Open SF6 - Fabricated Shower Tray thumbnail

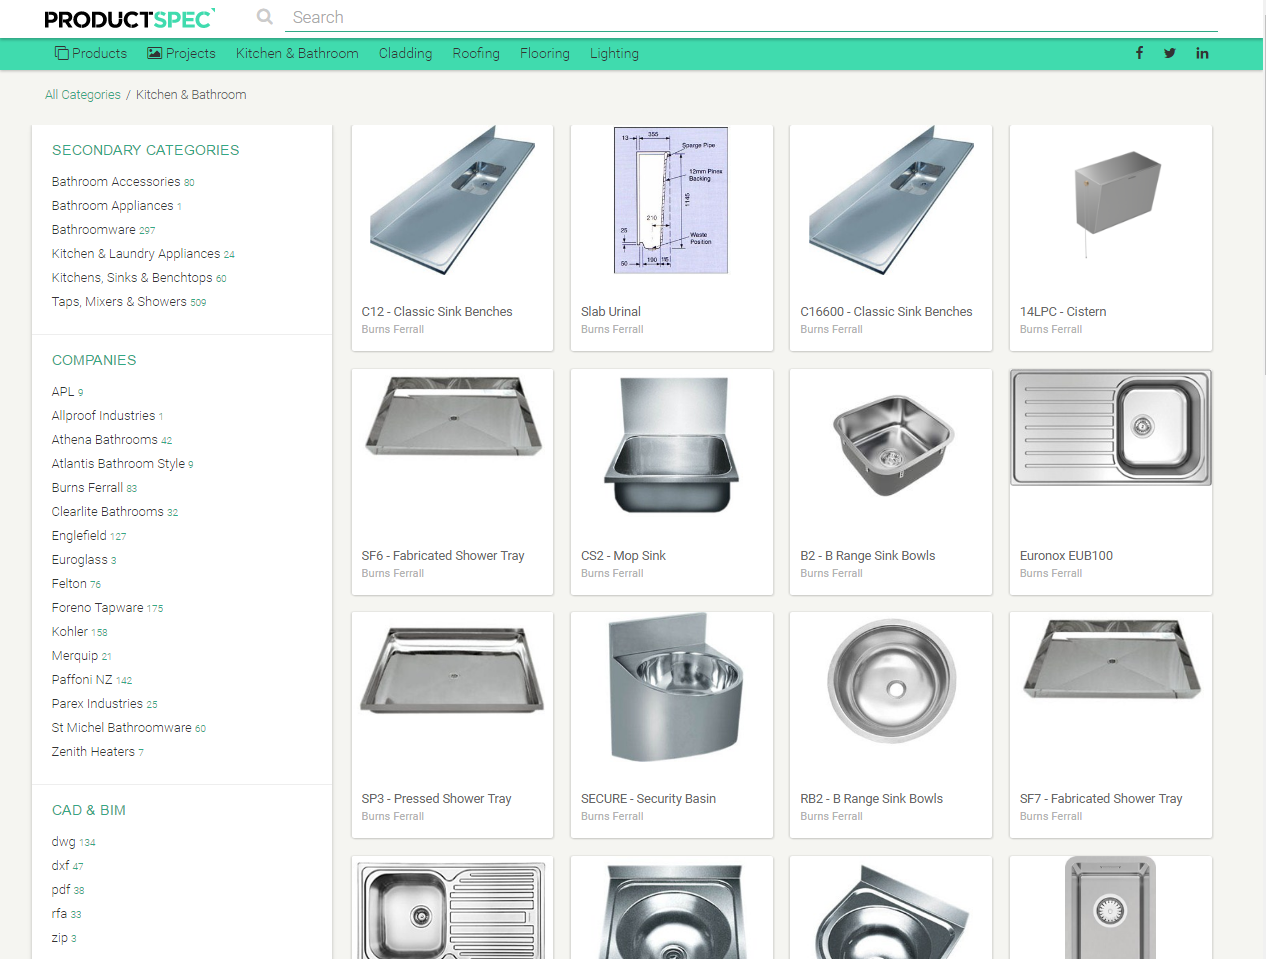point(453,417)
